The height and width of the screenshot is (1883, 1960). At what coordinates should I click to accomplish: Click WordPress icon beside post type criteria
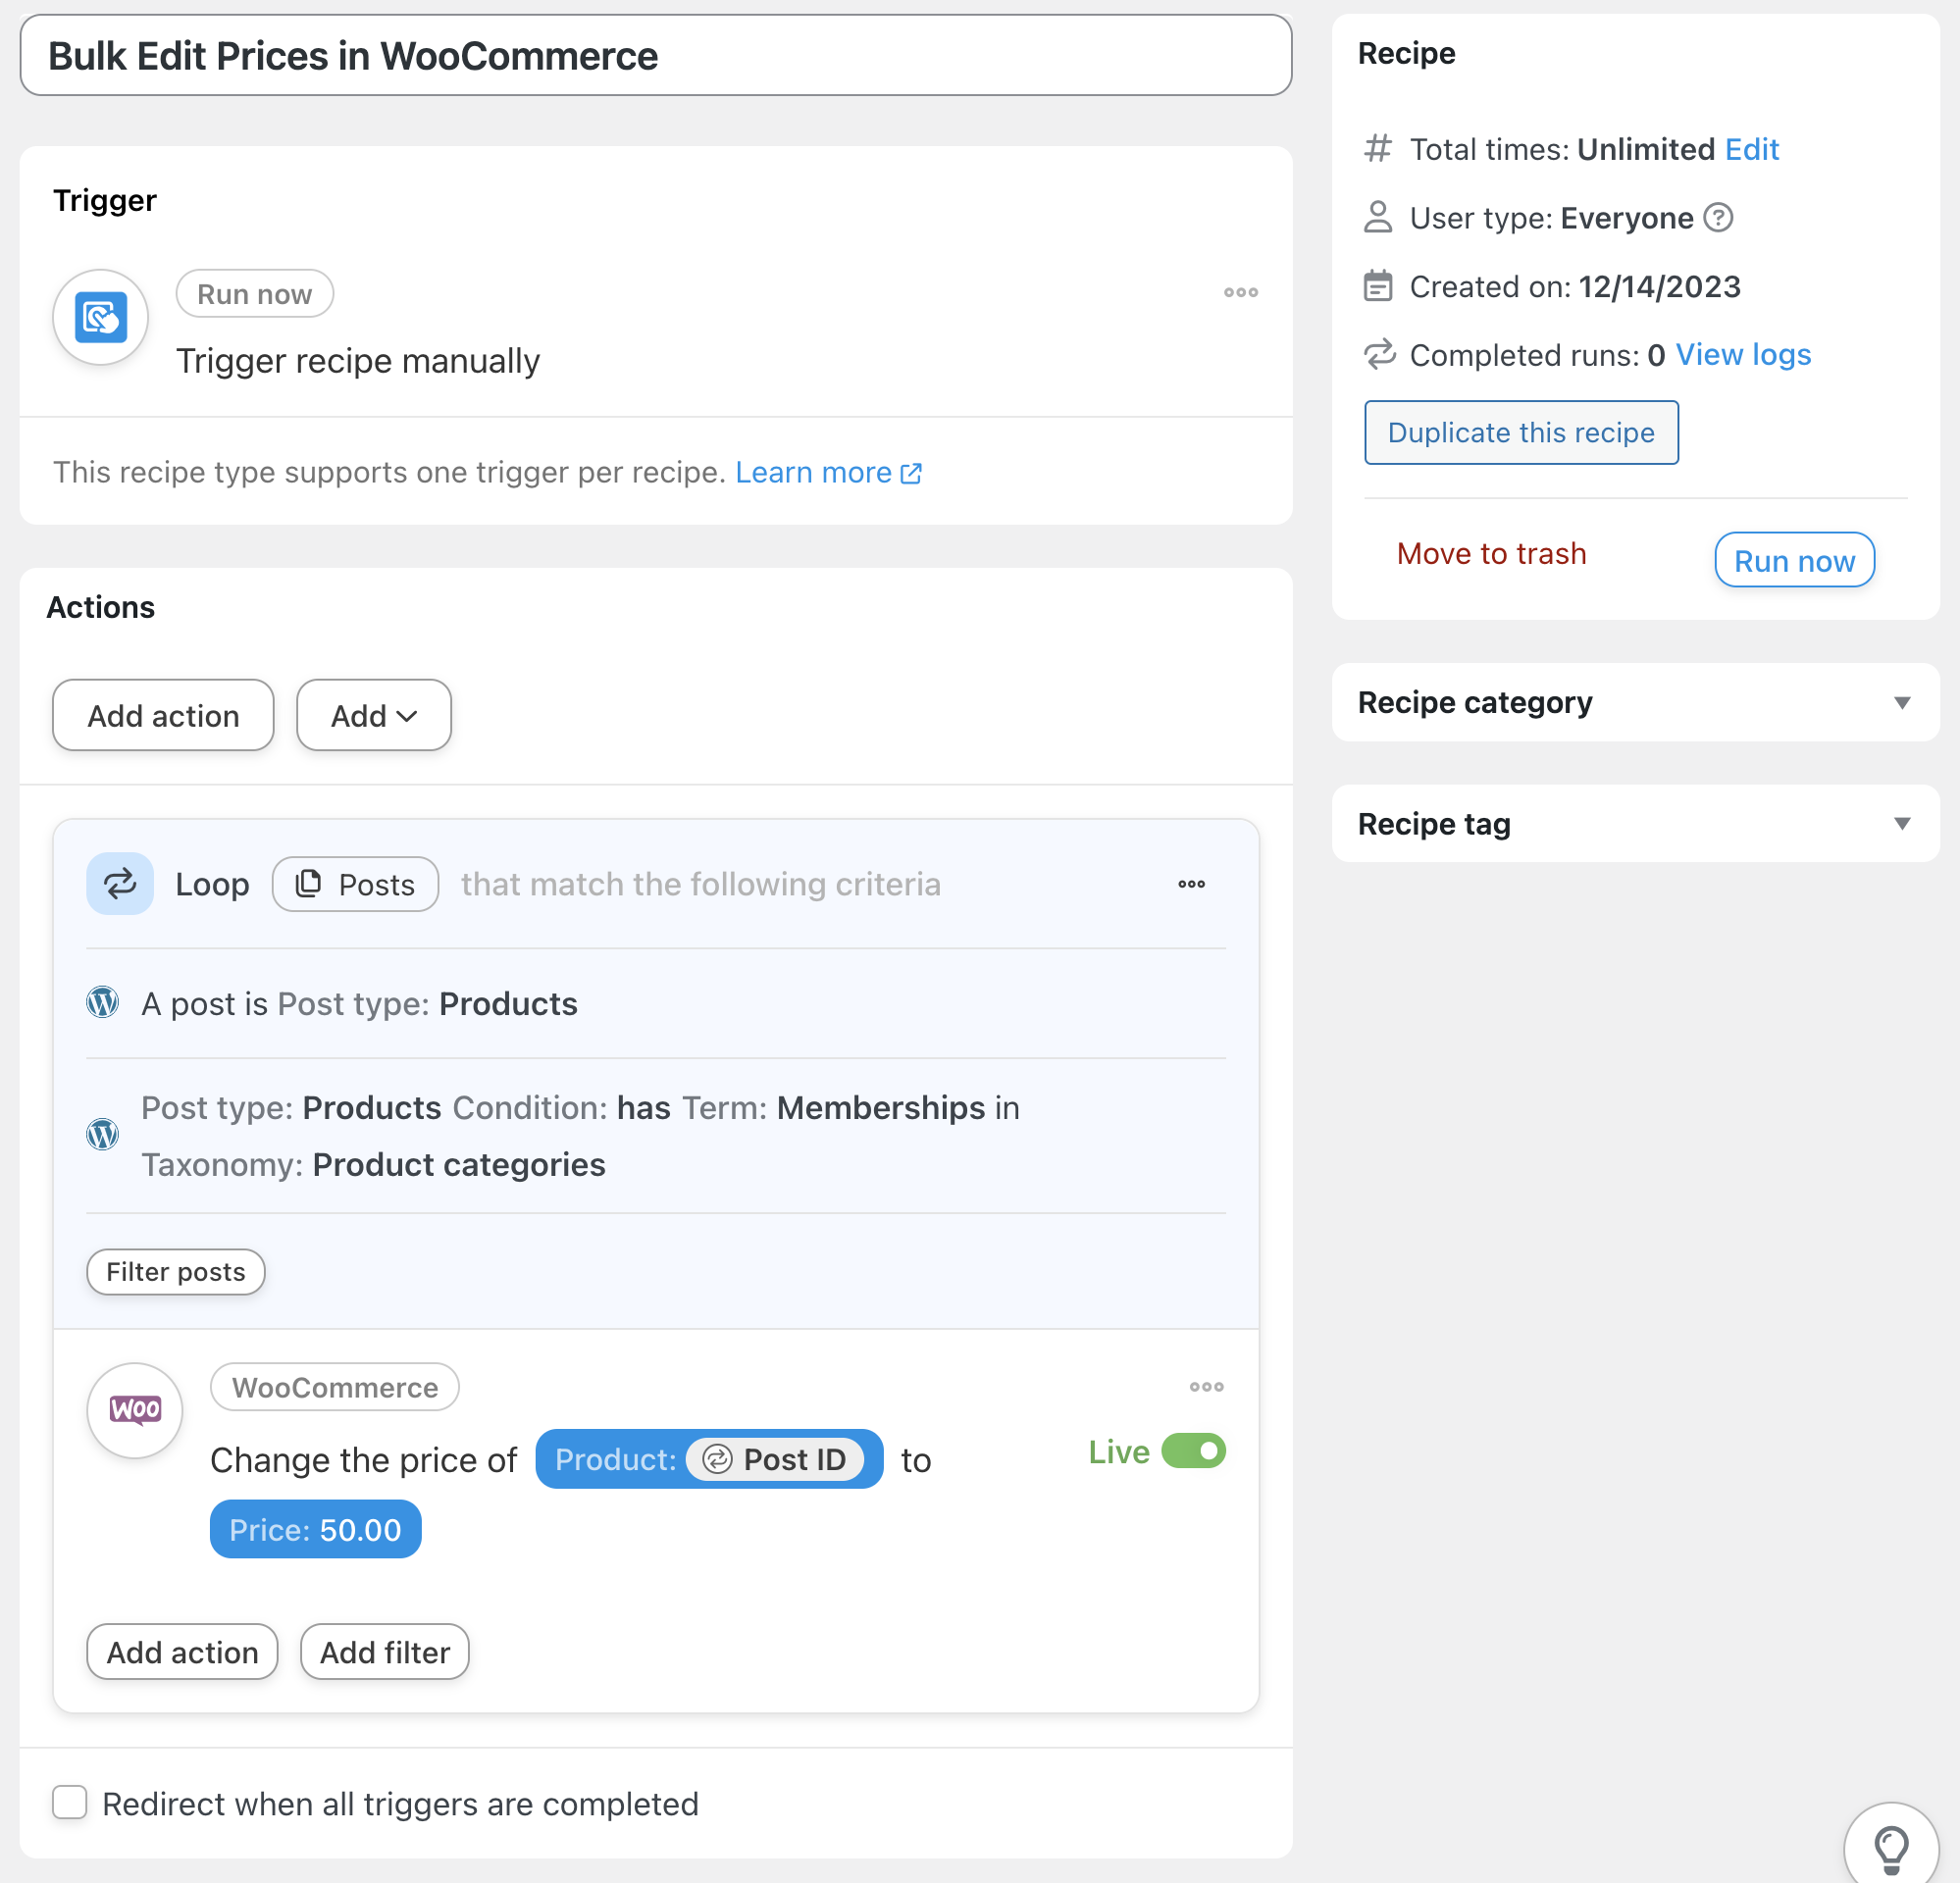click(102, 1003)
